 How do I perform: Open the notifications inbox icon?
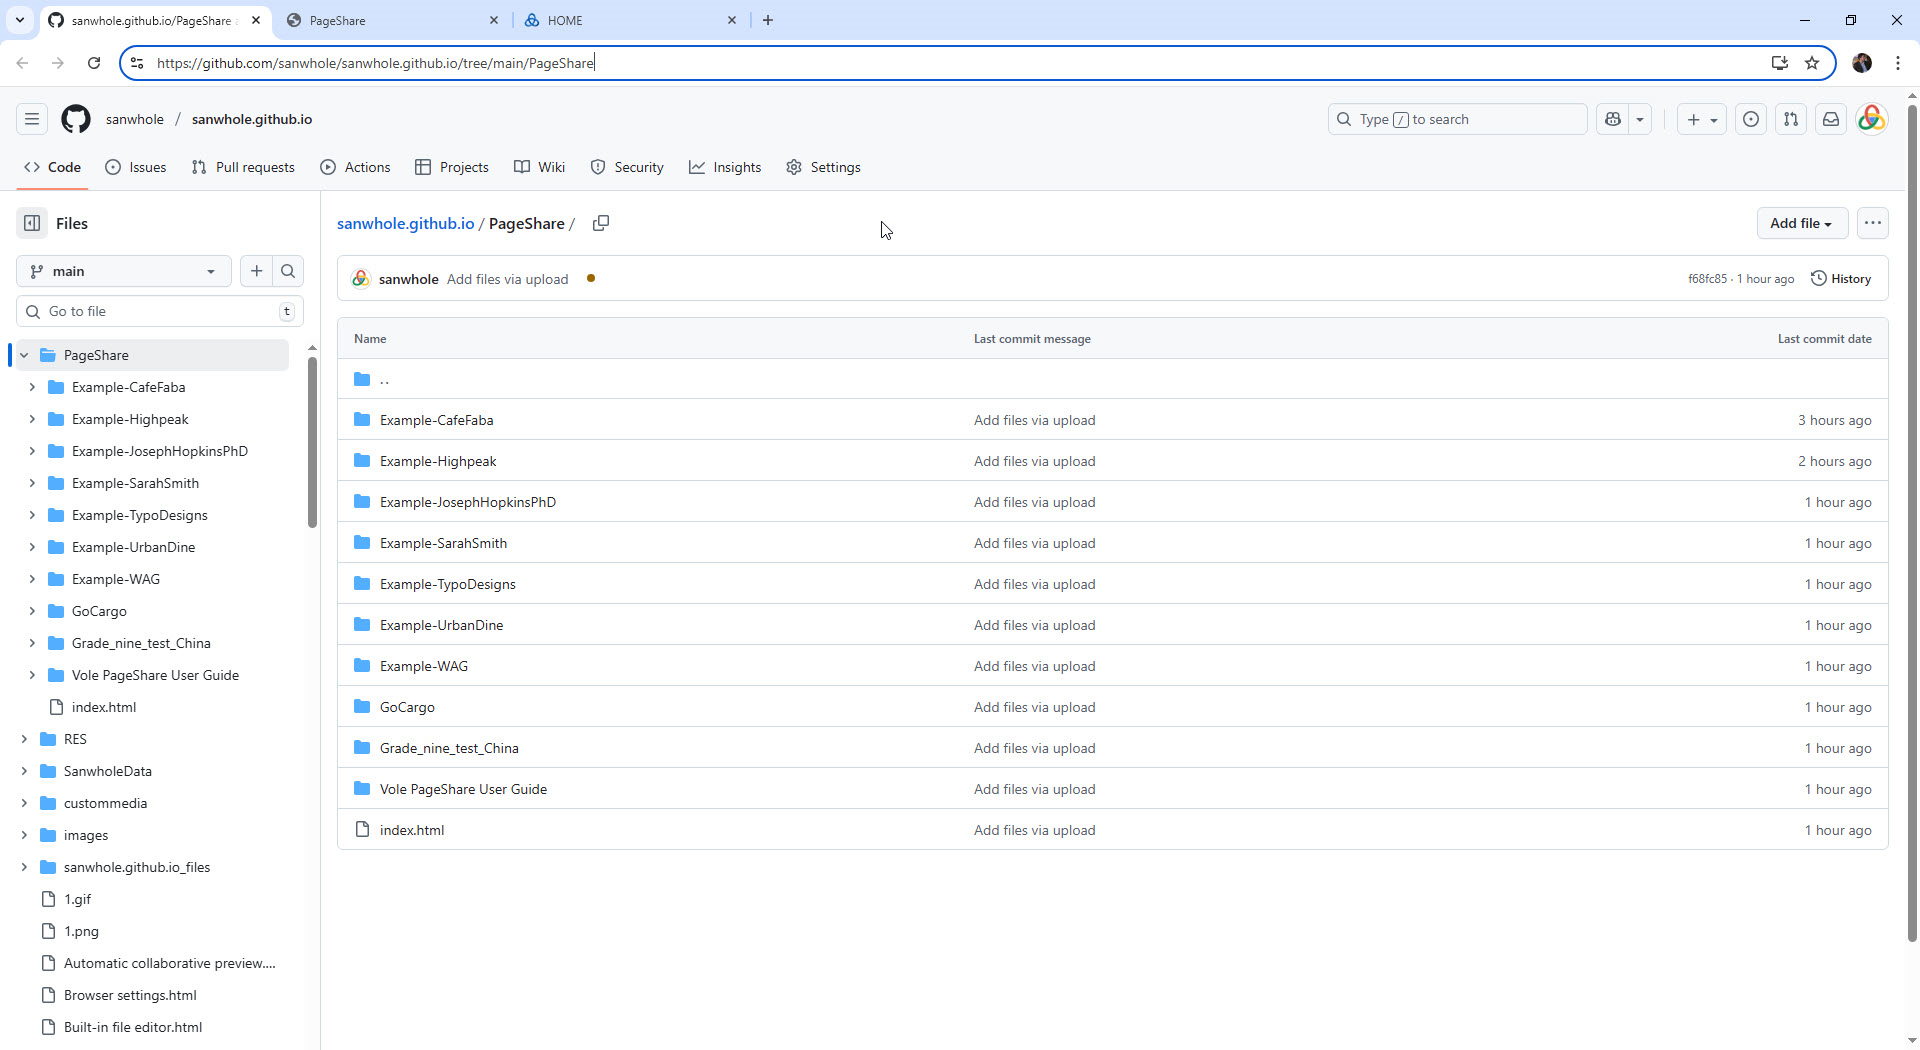coord(1830,119)
